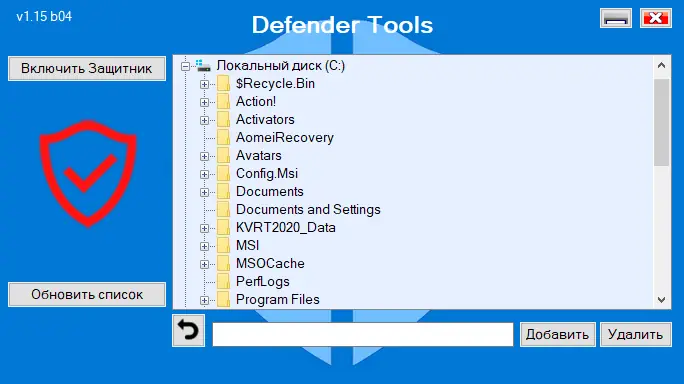
Task: Select the MSI label
Action: pos(247,245)
